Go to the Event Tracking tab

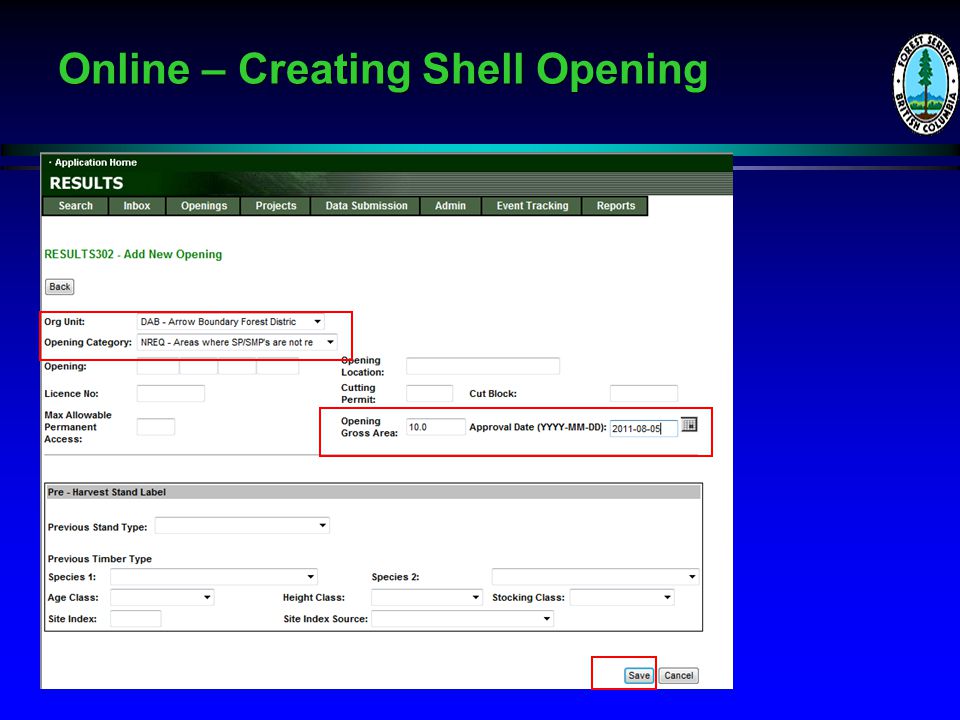(532, 206)
